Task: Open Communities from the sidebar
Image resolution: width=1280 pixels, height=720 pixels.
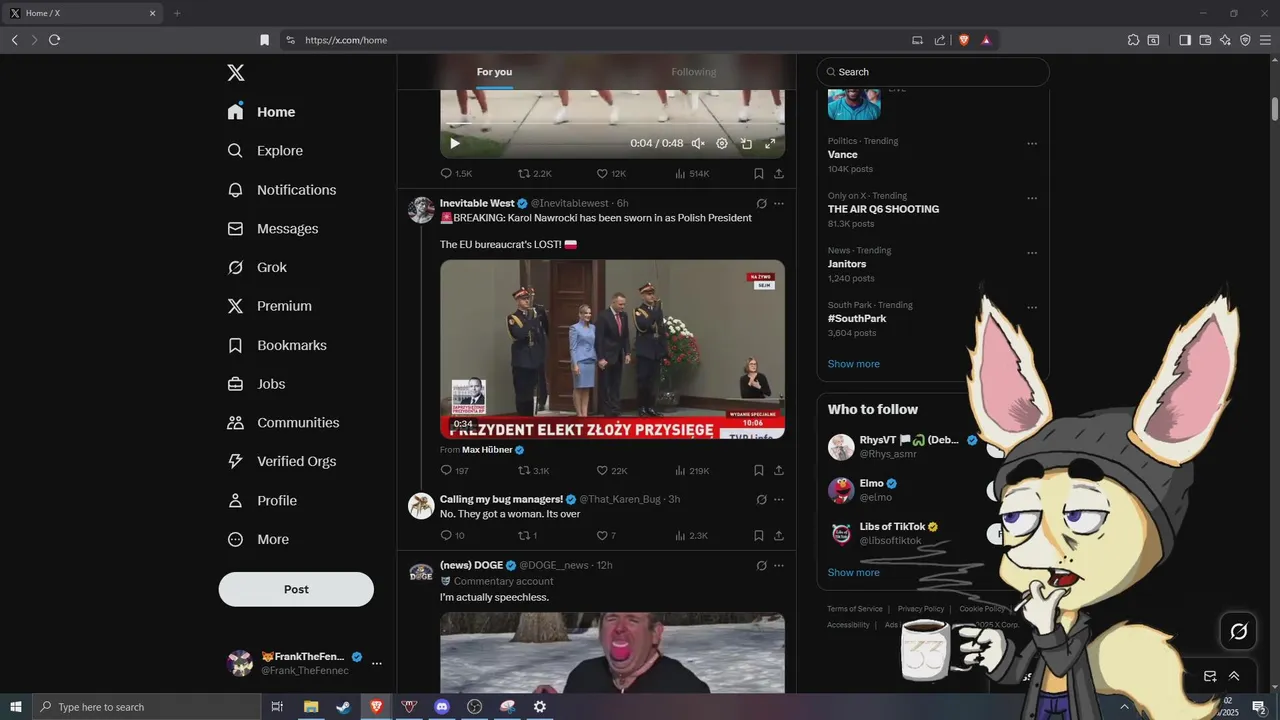Action: pos(283,423)
